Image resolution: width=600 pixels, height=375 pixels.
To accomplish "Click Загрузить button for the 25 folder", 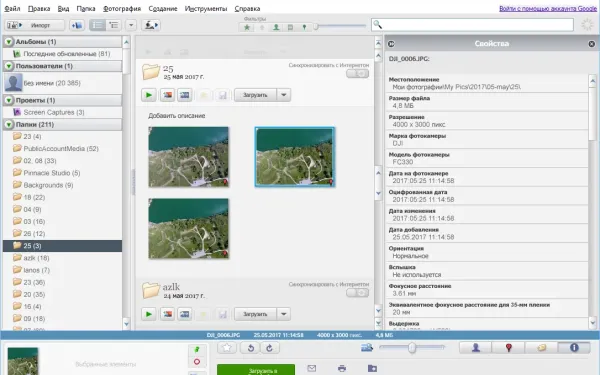I will click(255, 95).
